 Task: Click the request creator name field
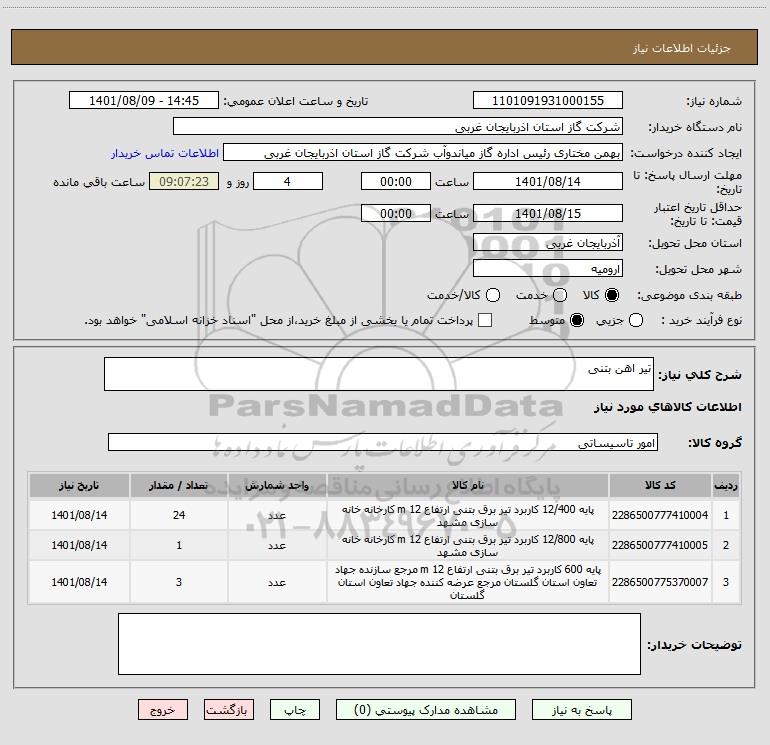tap(423, 152)
